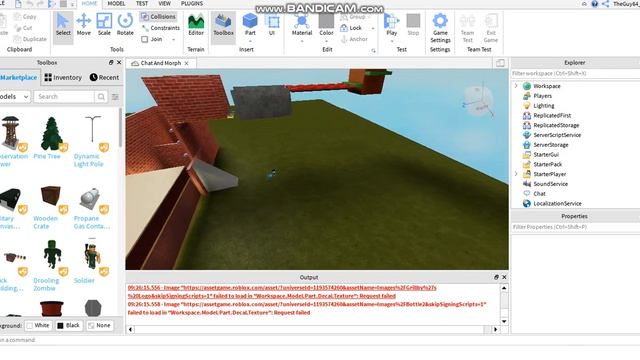Switch to the MODEL ribbon tab

[116, 3]
